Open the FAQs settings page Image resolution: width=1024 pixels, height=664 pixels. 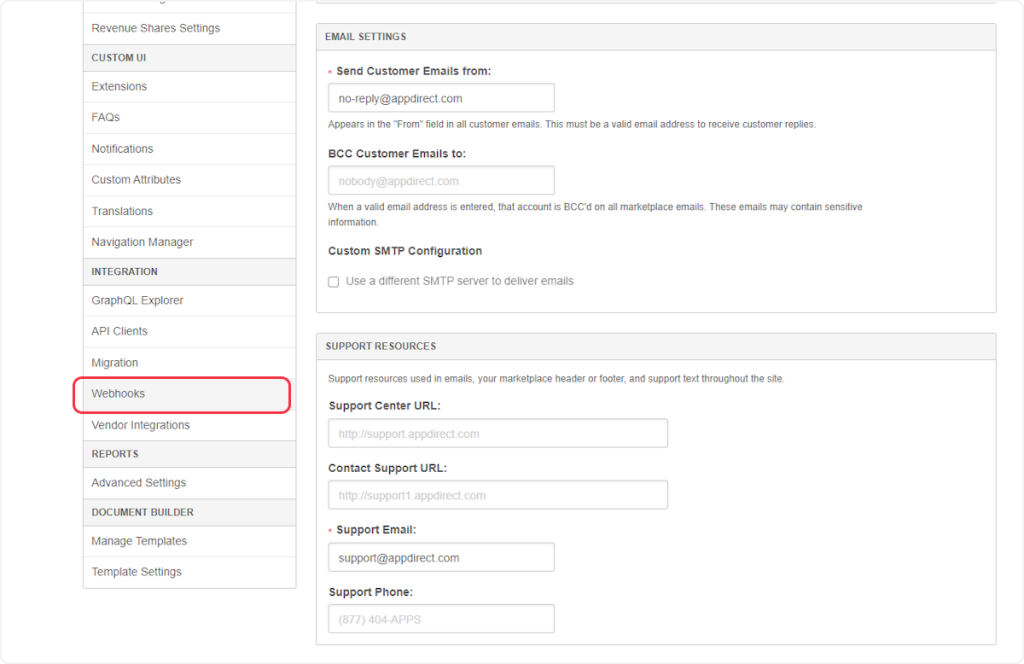pos(106,118)
